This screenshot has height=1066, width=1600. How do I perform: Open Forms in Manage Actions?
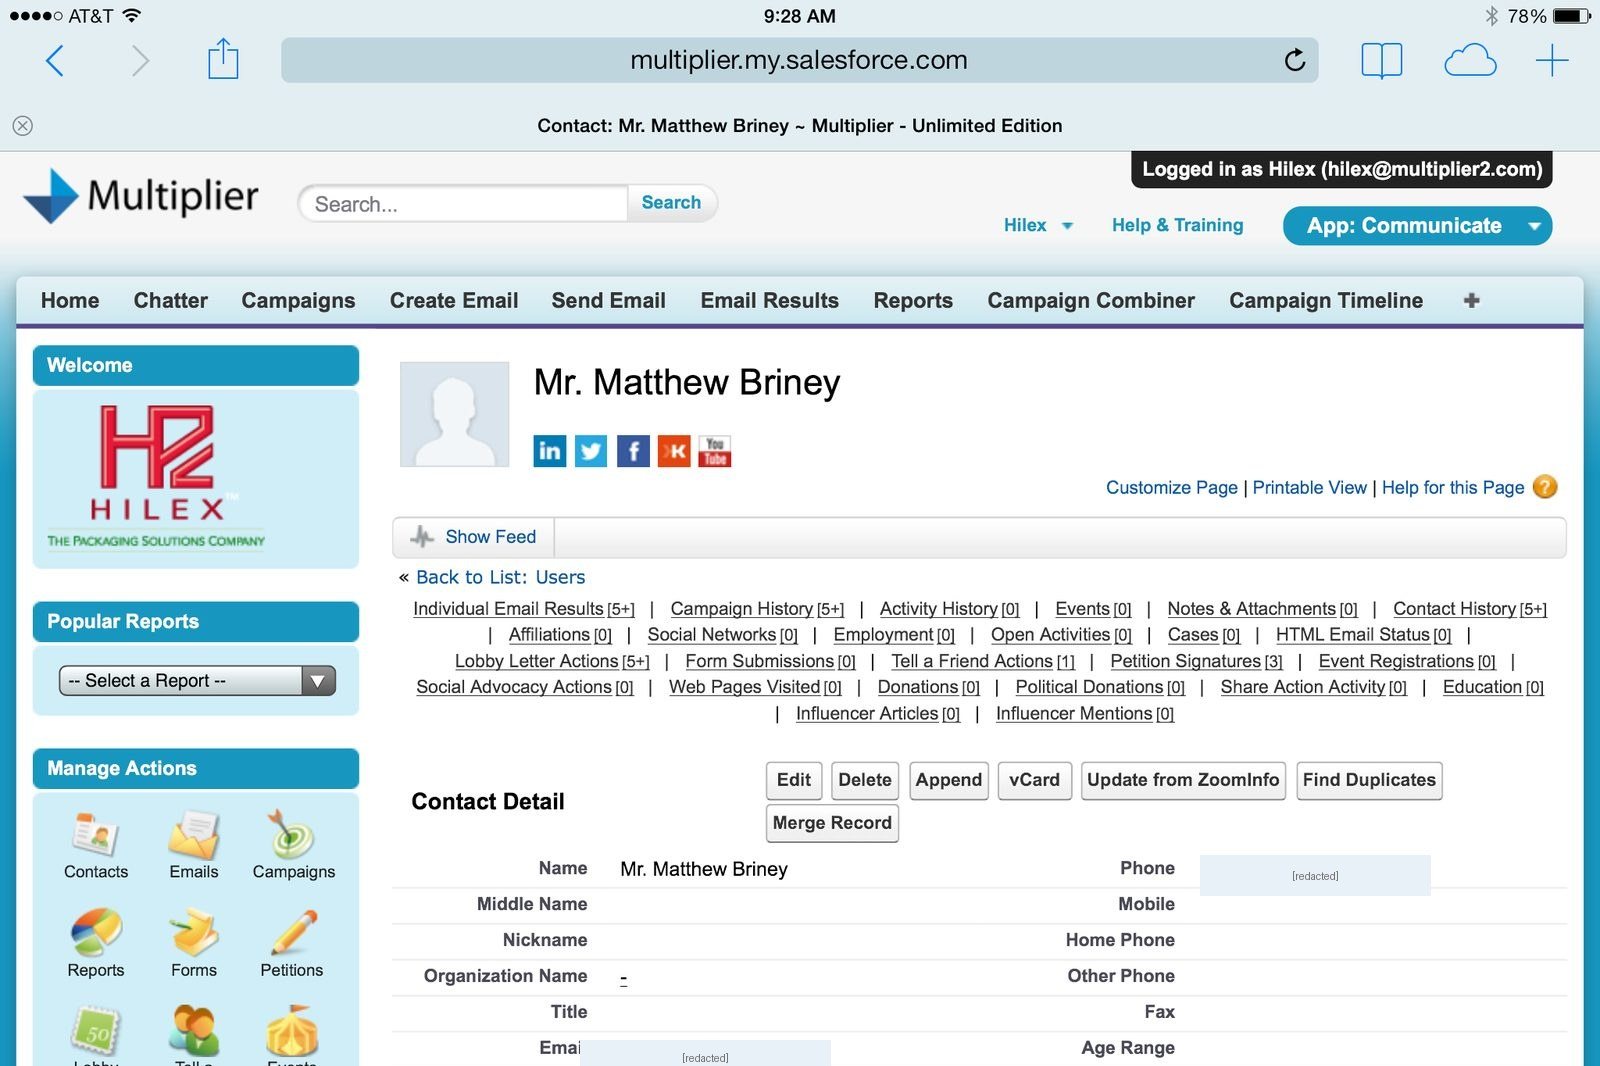tap(194, 944)
